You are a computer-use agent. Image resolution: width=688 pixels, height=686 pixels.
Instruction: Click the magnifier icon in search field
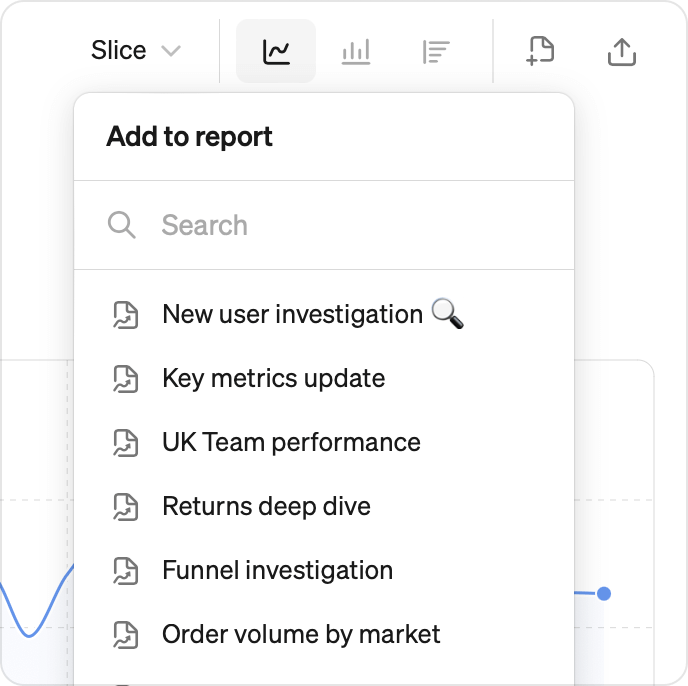pos(122,225)
